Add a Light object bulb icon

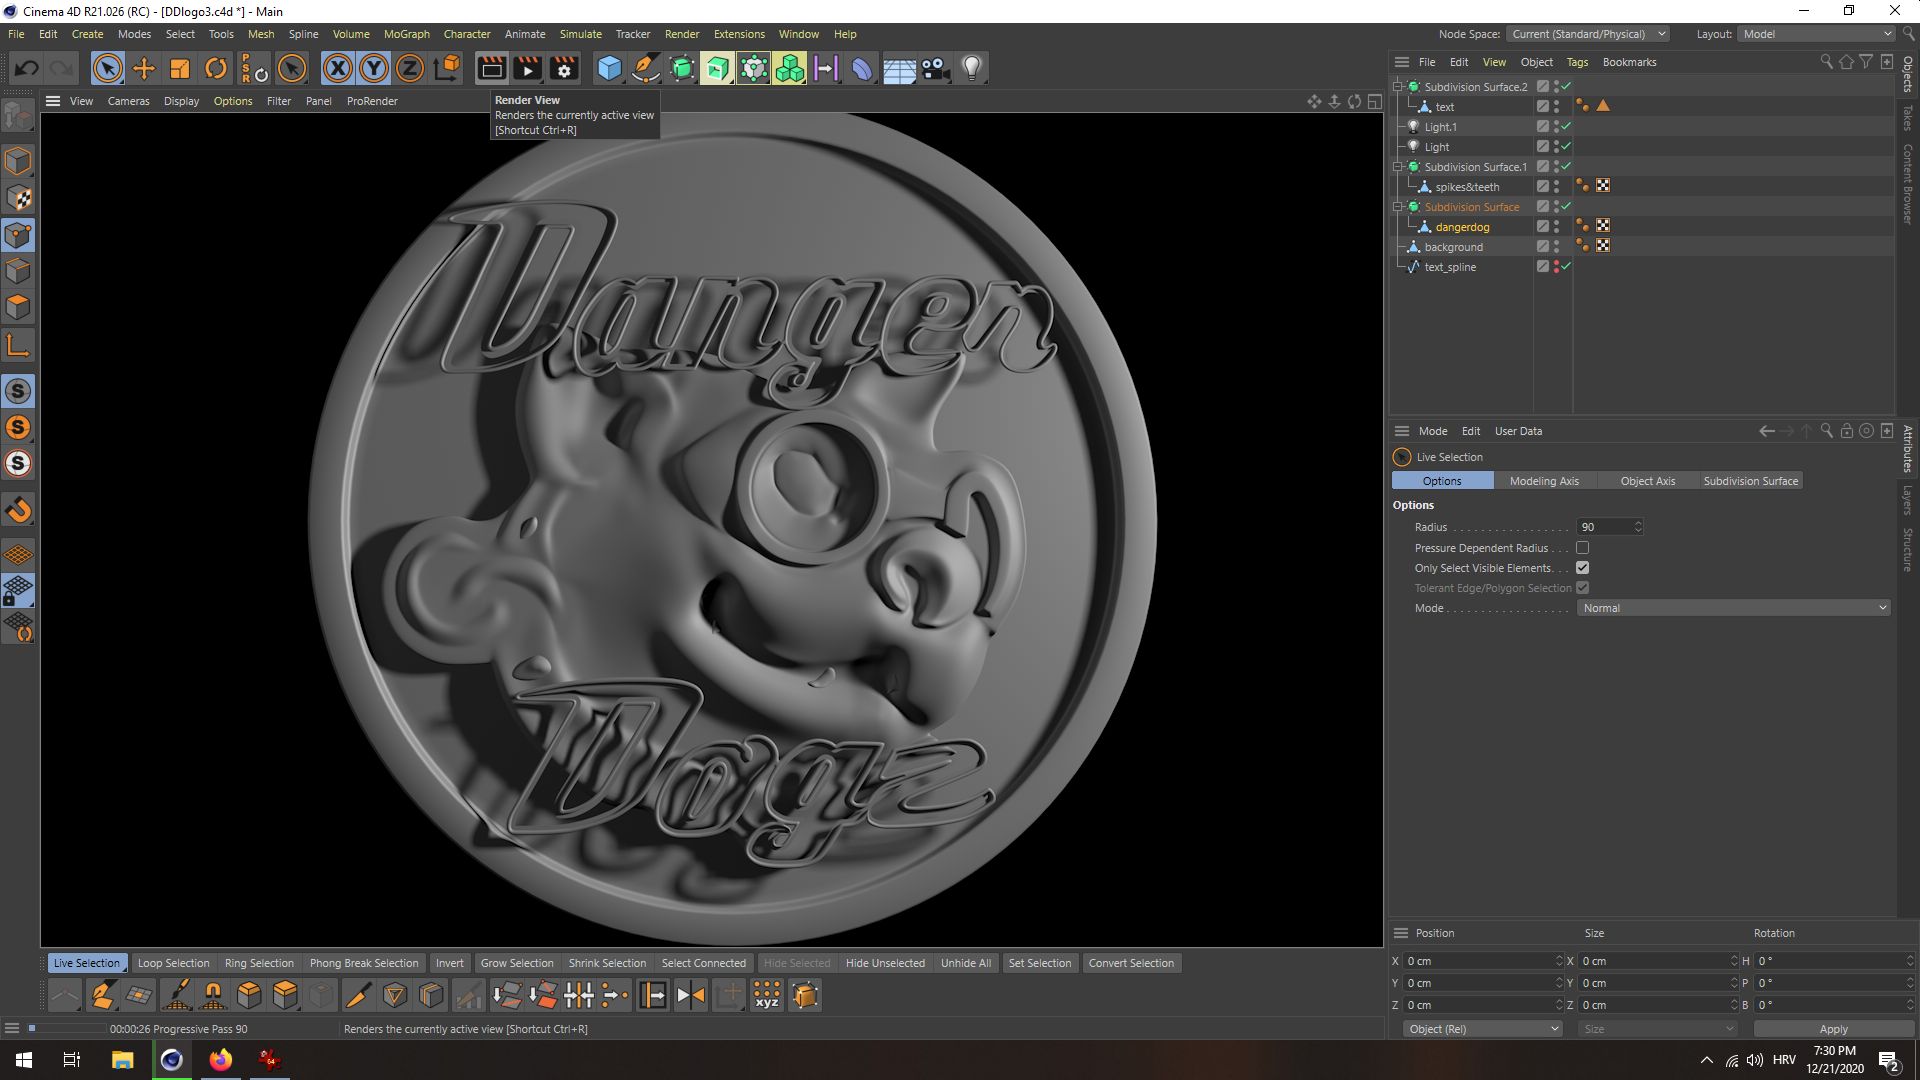pos(972,68)
